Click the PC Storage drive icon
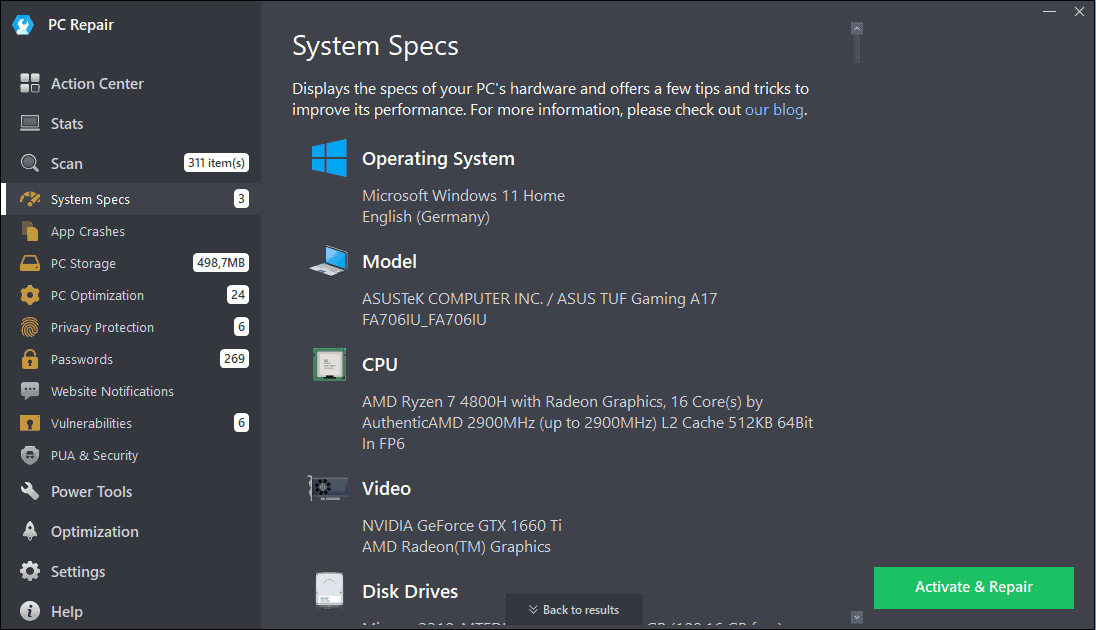This screenshot has width=1096, height=630. click(x=30, y=264)
